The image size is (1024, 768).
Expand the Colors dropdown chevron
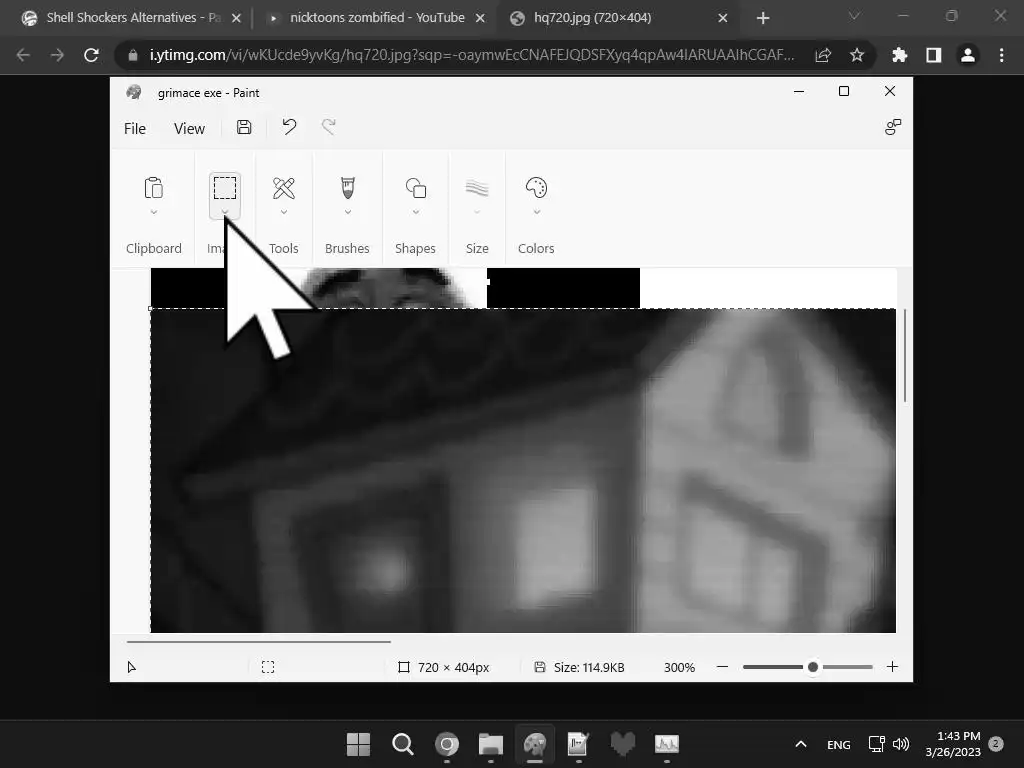tap(536, 212)
